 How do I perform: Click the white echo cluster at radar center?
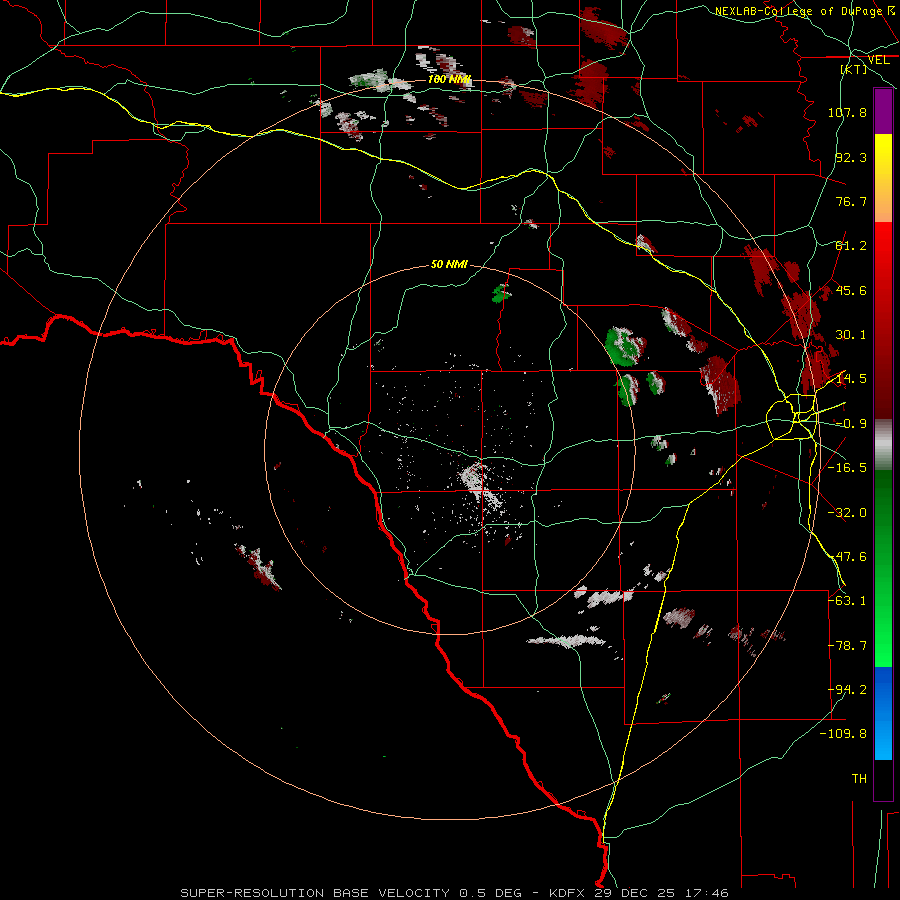(x=481, y=485)
